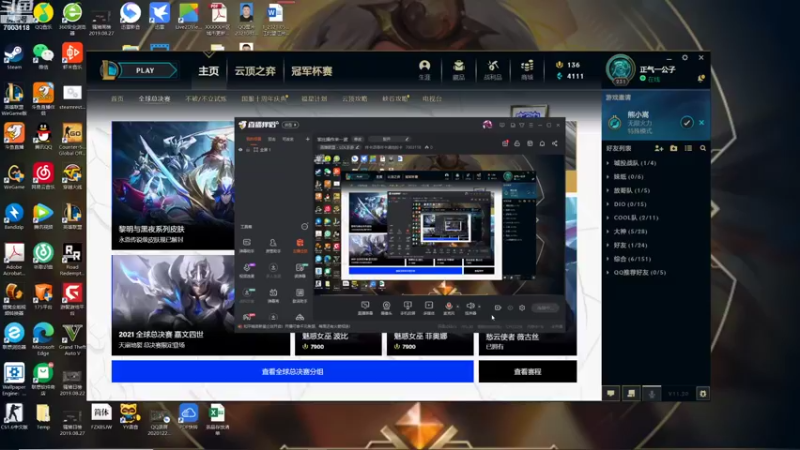The width and height of the screenshot is (800, 450).
Task: Toggle the eye visibility icon for 全屏1 source
Action: 241,150
